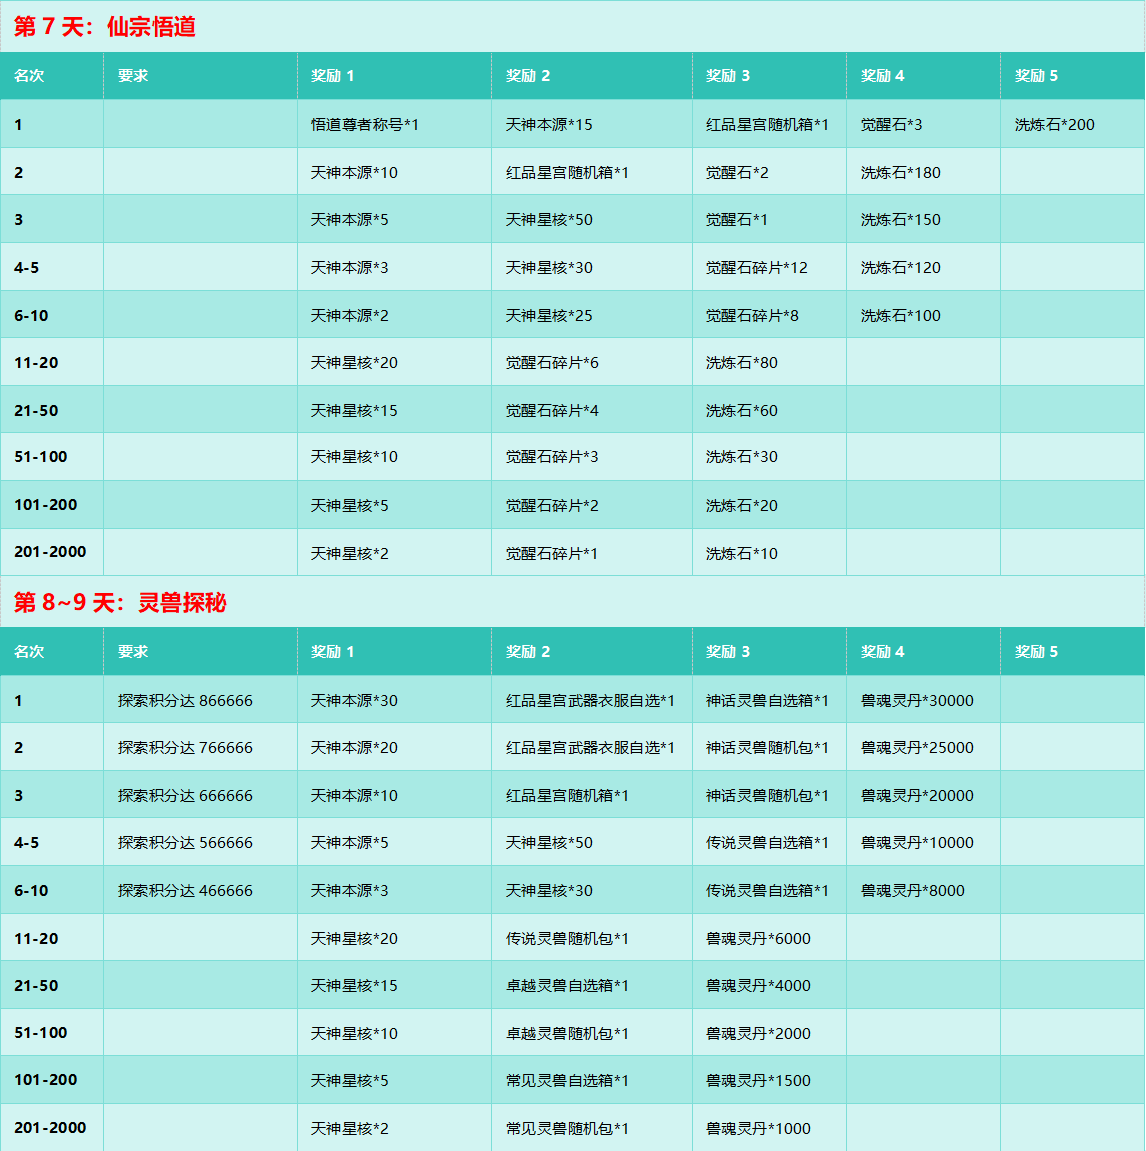Select the cell 常见灵兽随机包*1
Image resolution: width=1146 pixels, height=1151 pixels.
[592, 1128]
